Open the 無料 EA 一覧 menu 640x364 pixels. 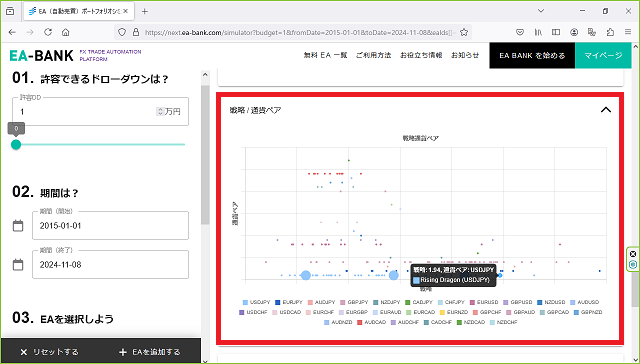pyautogui.click(x=325, y=55)
